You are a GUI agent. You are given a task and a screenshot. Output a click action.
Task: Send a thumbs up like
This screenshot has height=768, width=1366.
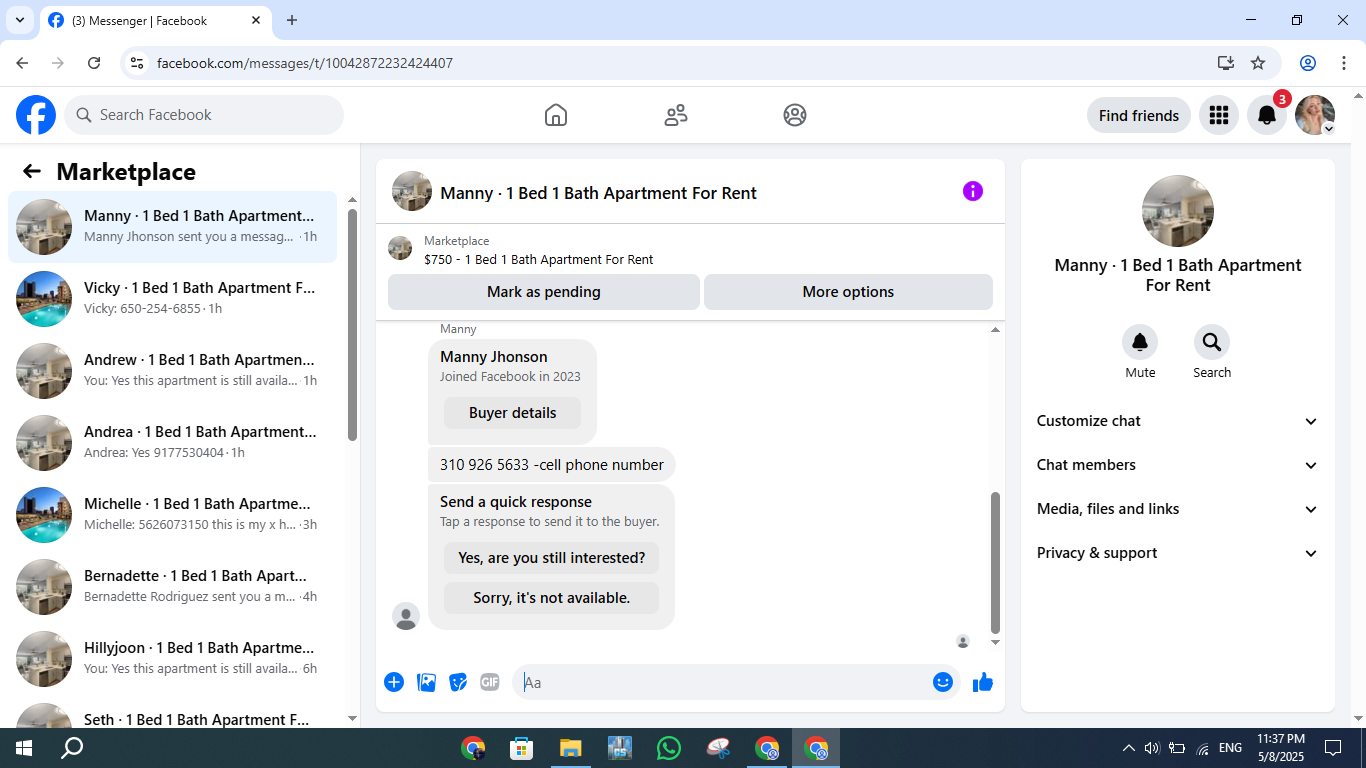tap(983, 682)
